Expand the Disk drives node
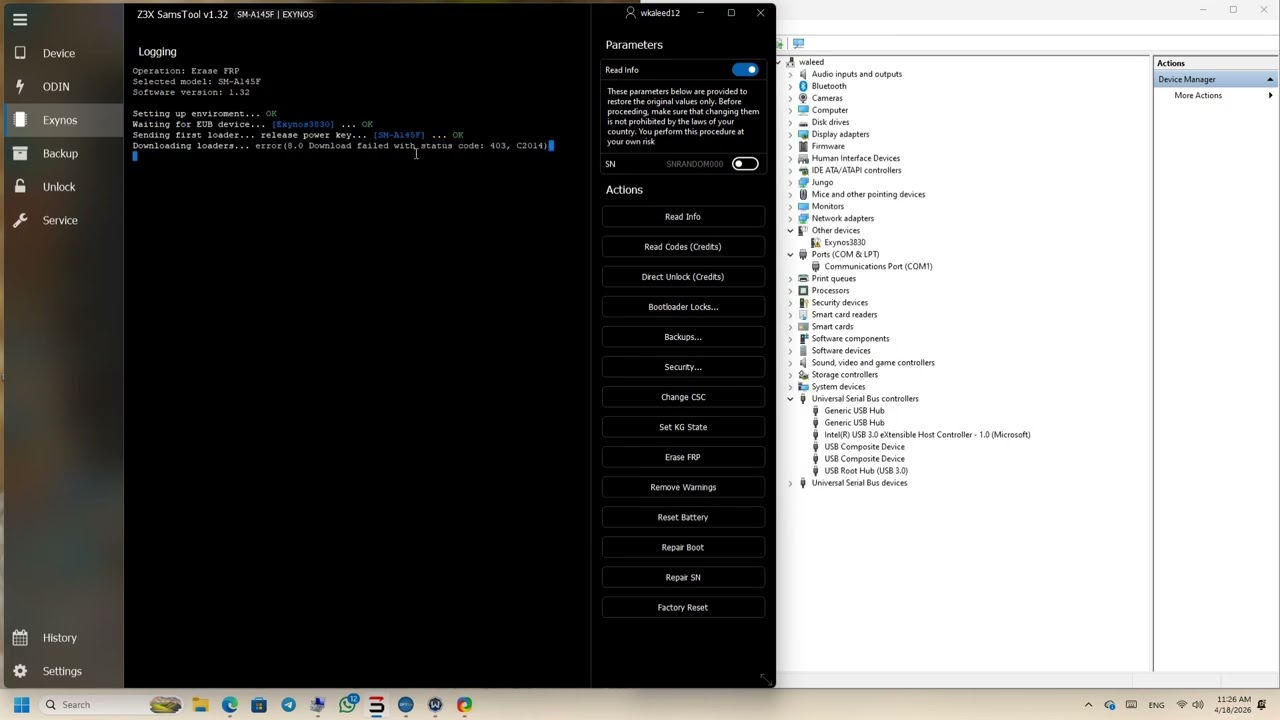1280x720 pixels. pos(790,122)
